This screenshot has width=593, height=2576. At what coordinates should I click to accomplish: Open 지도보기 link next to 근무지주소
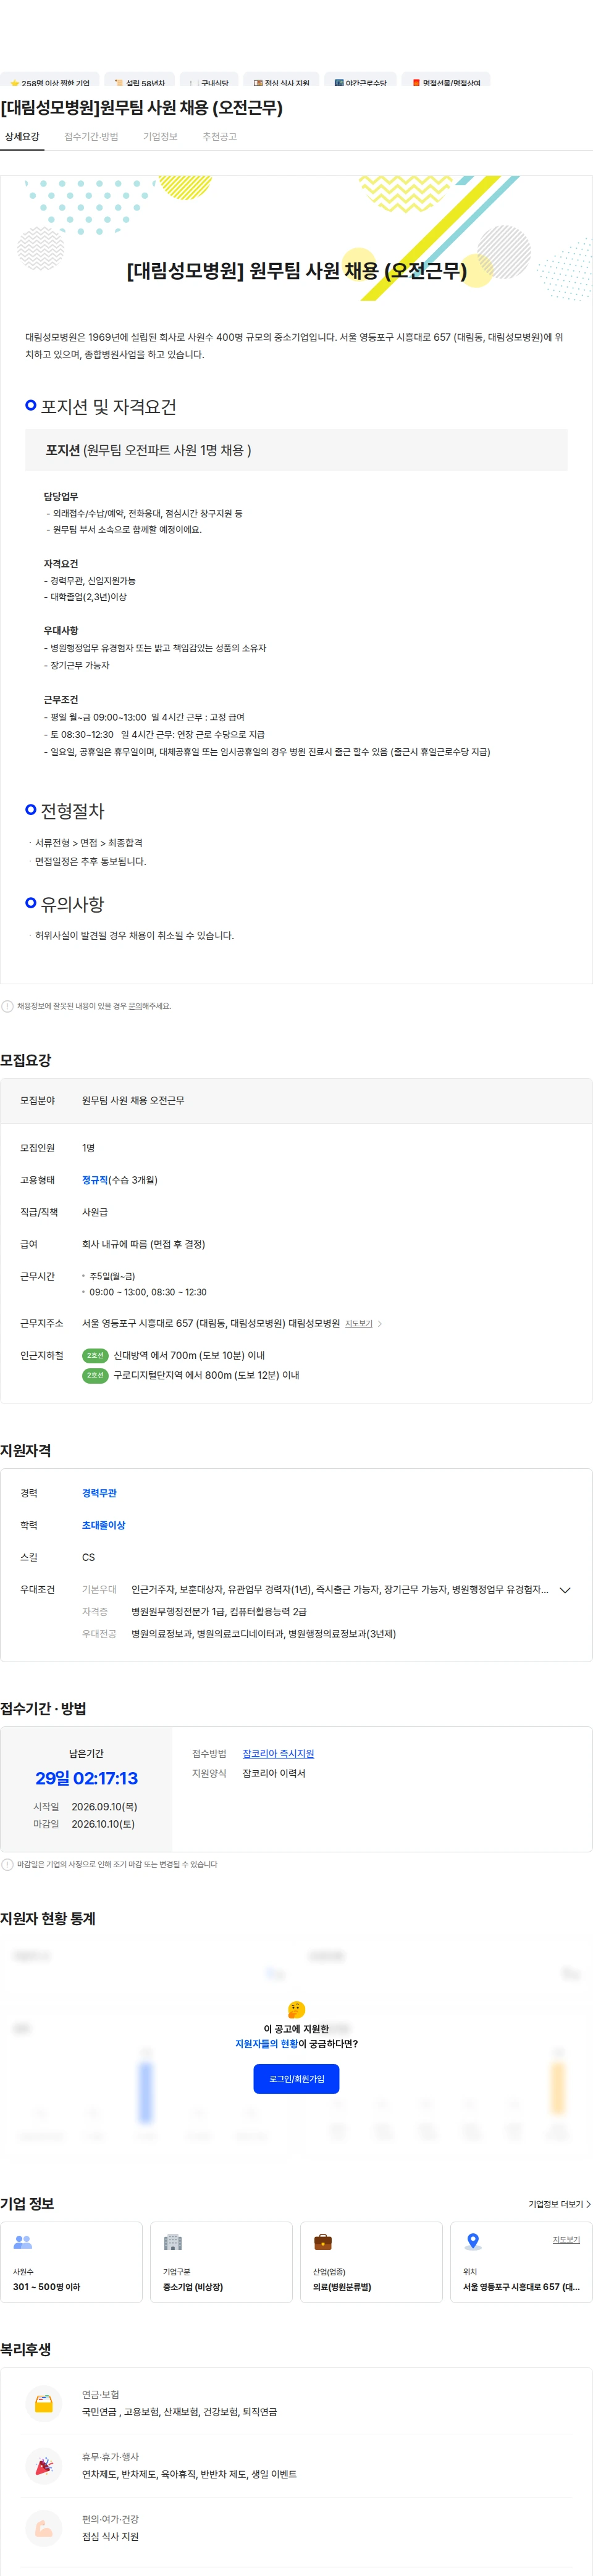click(358, 1324)
